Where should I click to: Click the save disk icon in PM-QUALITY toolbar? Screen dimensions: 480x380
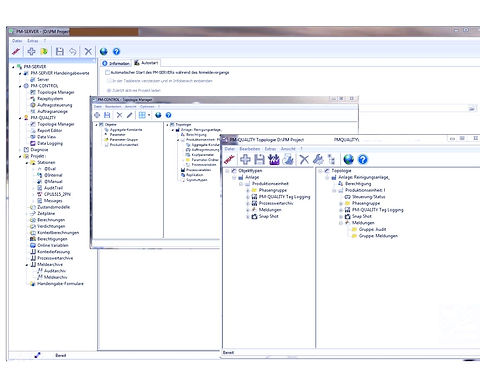click(260, 159)
